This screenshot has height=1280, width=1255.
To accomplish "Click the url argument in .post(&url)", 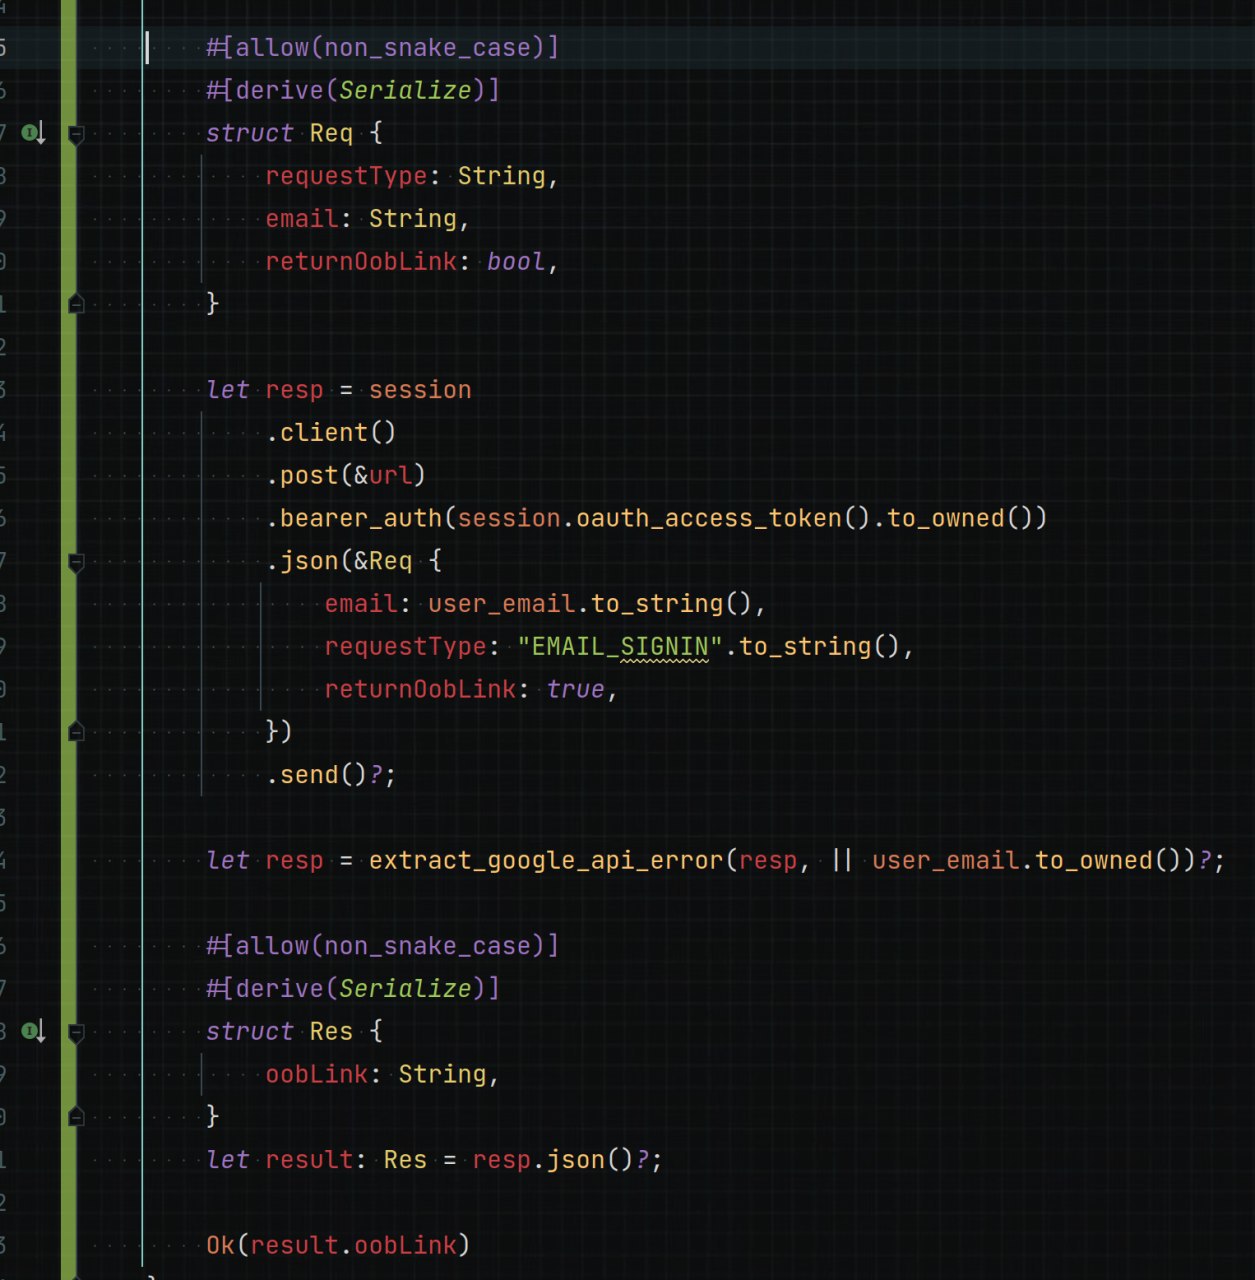I will [x=391, y=476].
